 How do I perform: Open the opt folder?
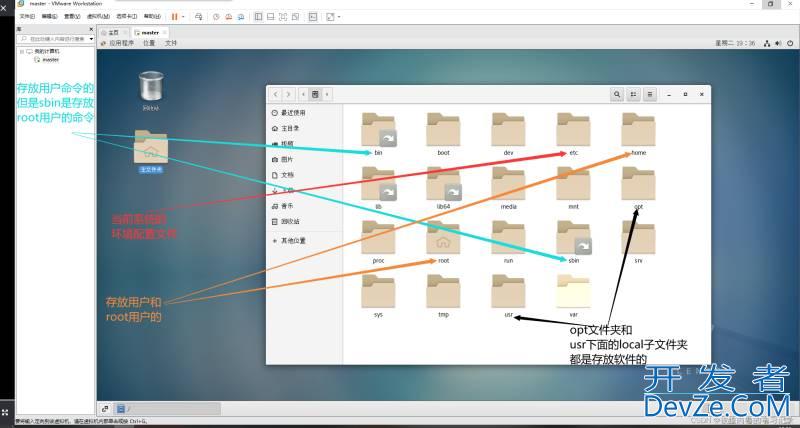click(x=638, y=185)
